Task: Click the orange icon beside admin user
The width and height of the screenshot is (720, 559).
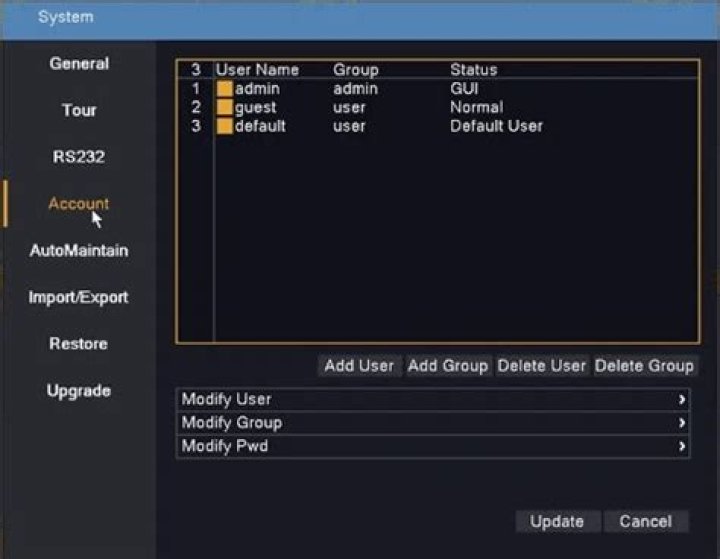Action: point(225,89)
